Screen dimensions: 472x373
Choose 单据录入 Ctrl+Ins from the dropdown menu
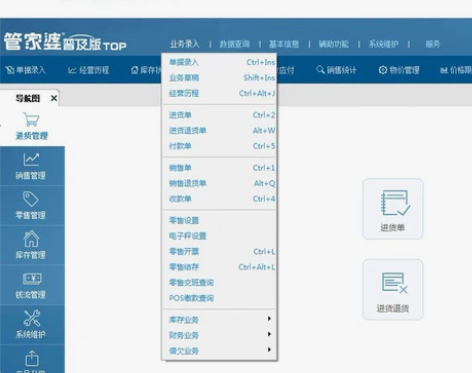click(219, 62)
